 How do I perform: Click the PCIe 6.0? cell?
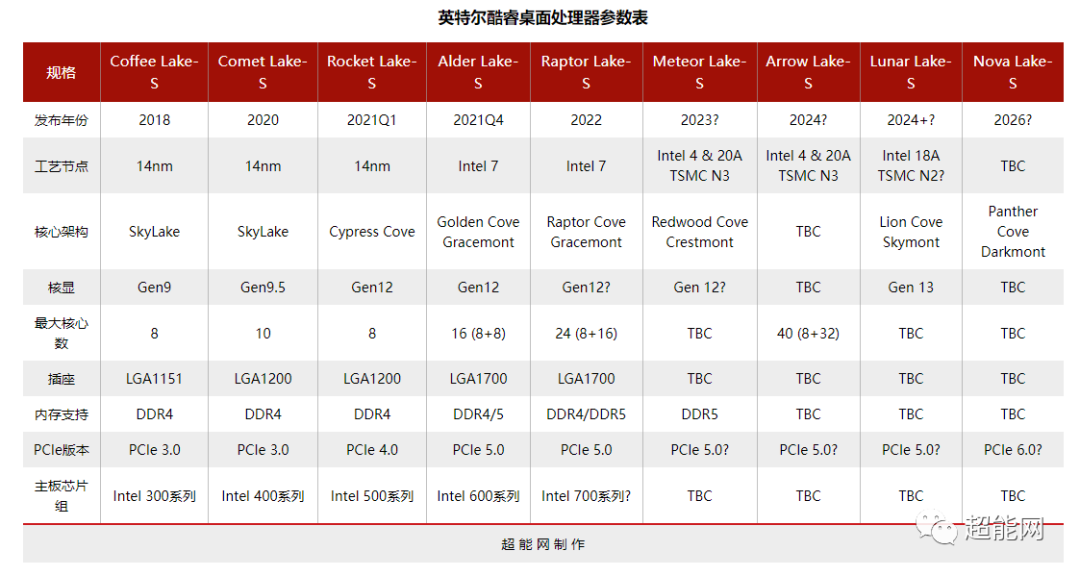point(1012,450)
